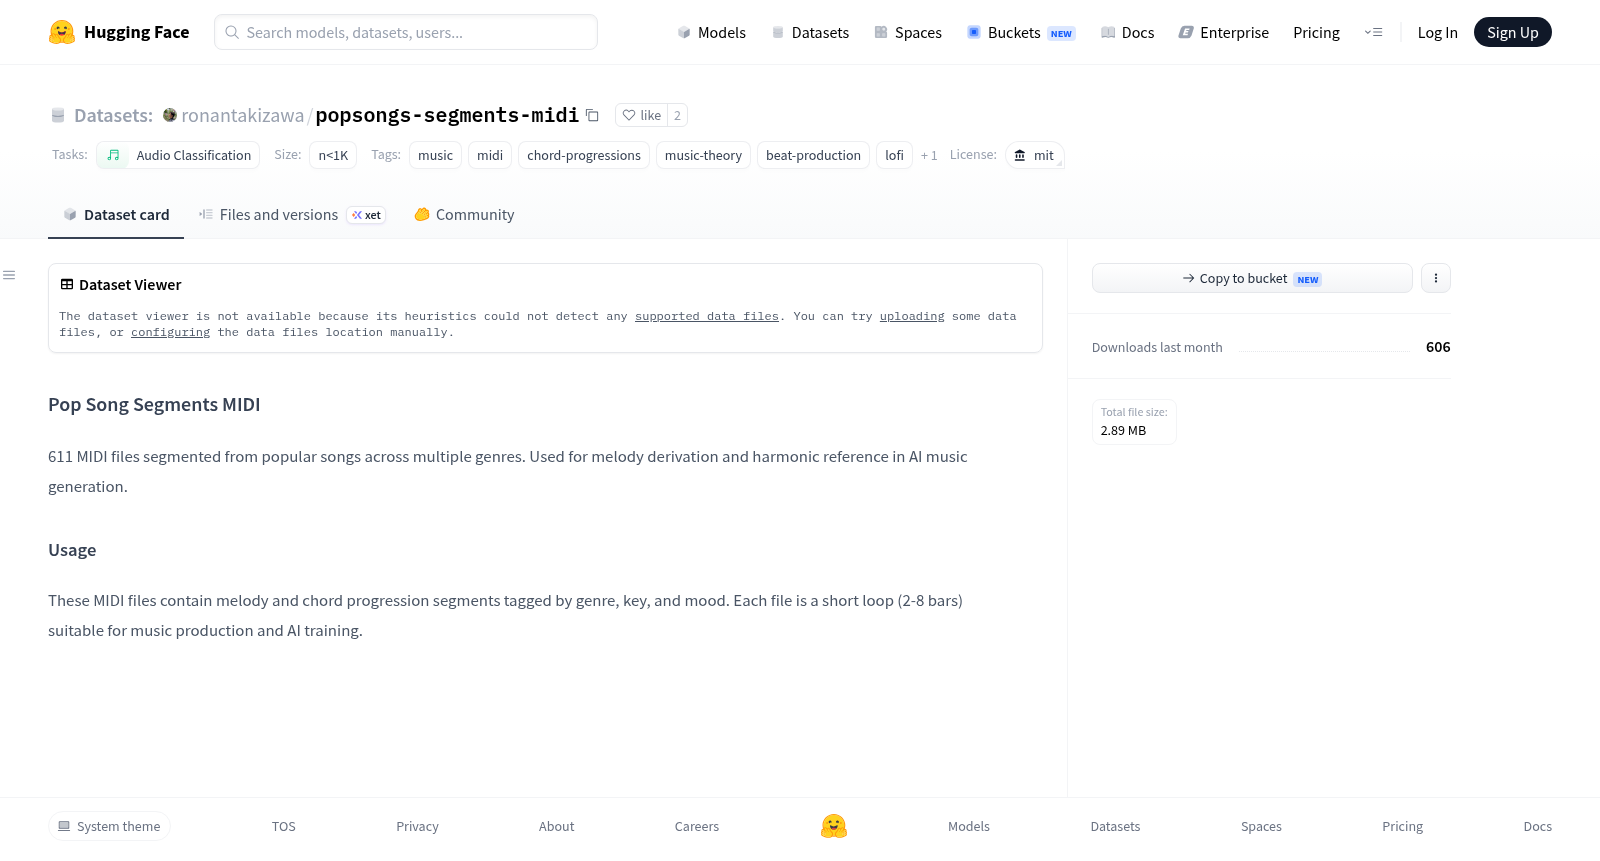
Task: Open Enterprise in top navigation
Action: (1223, 32)
